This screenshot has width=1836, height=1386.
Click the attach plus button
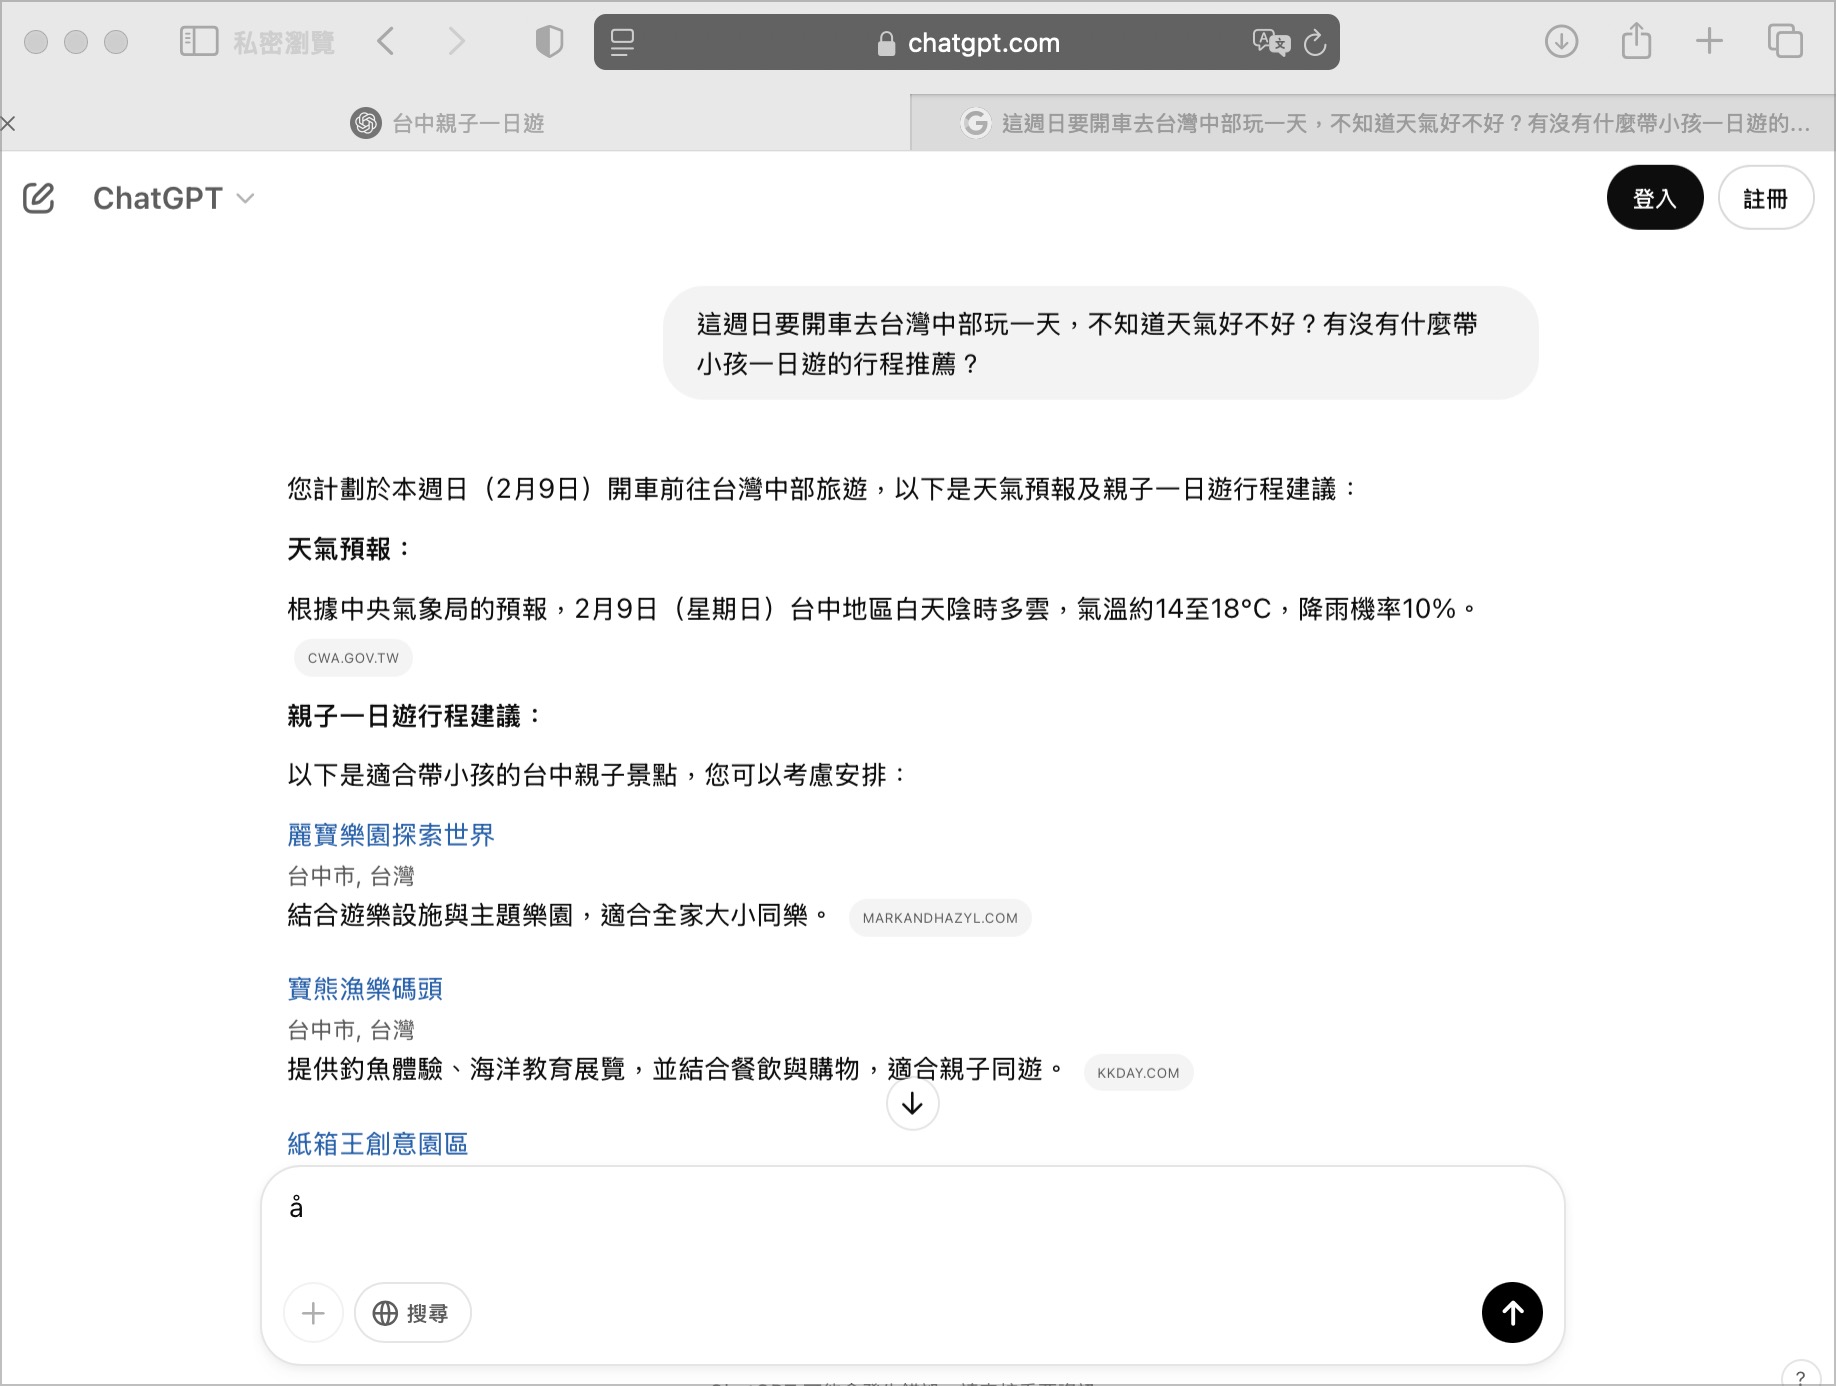click(313, 1313)
